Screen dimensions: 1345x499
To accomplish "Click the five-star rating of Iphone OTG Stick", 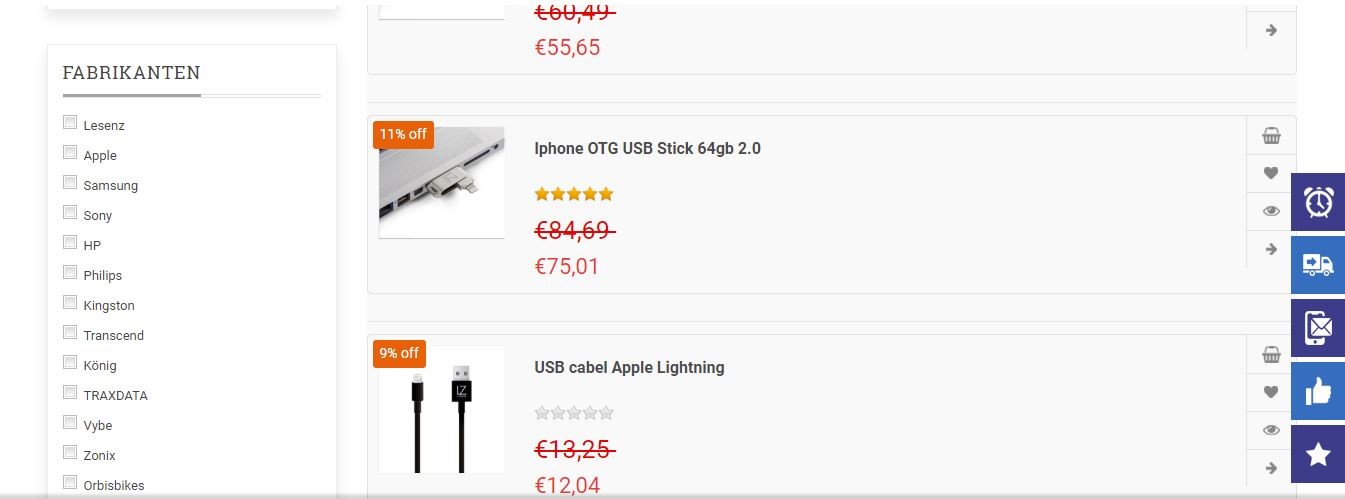I will click(x=574, y=194).
